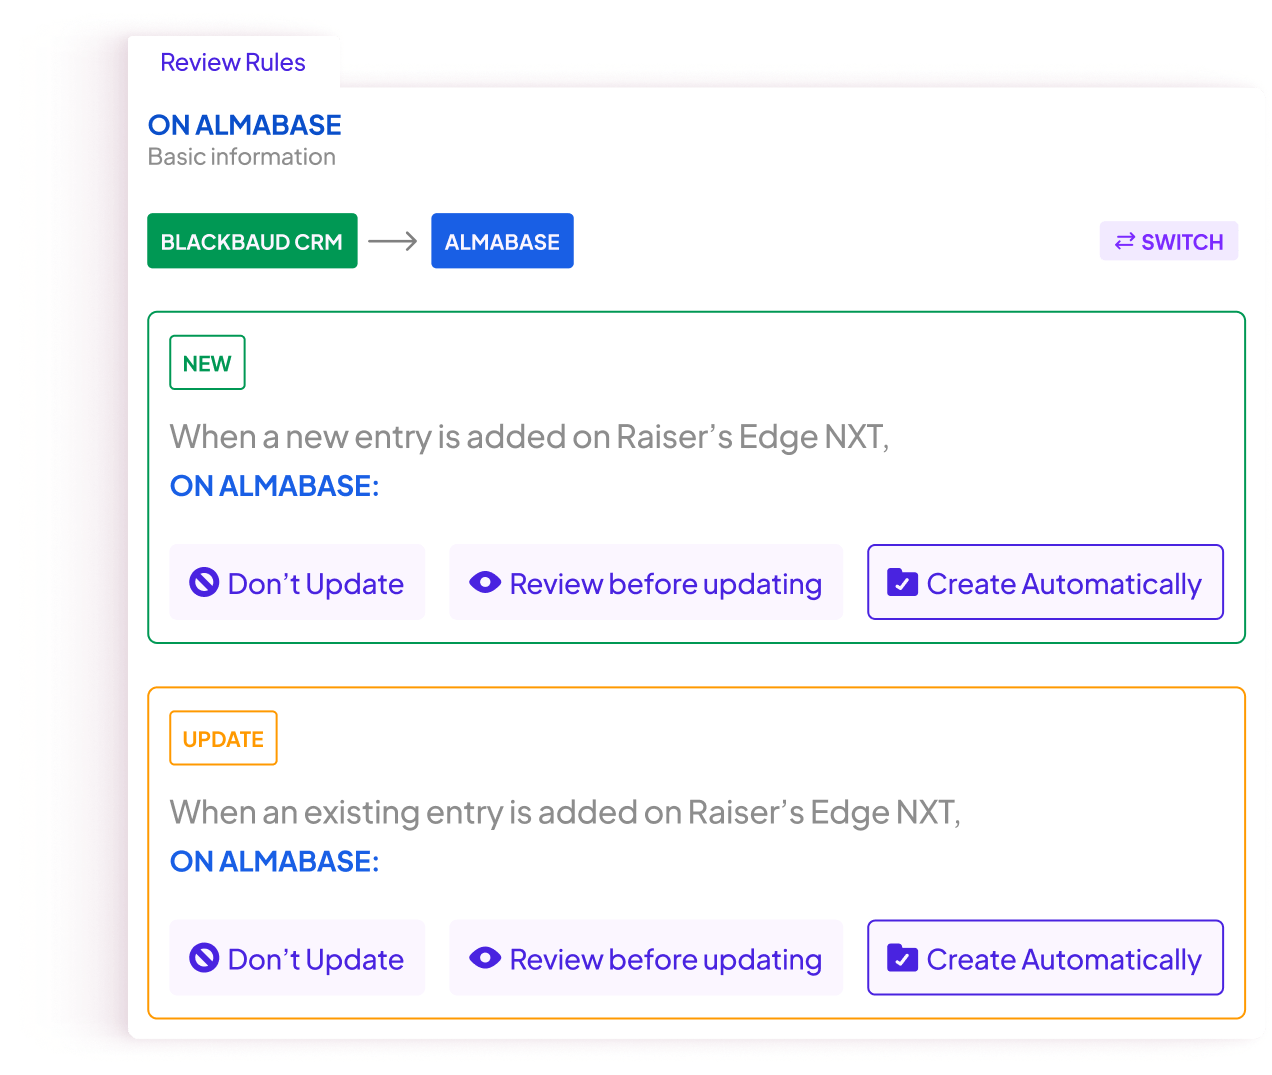Click the swap arrows icon inside the SWITCH button

pyautogui.click(x=1127, y=241)
